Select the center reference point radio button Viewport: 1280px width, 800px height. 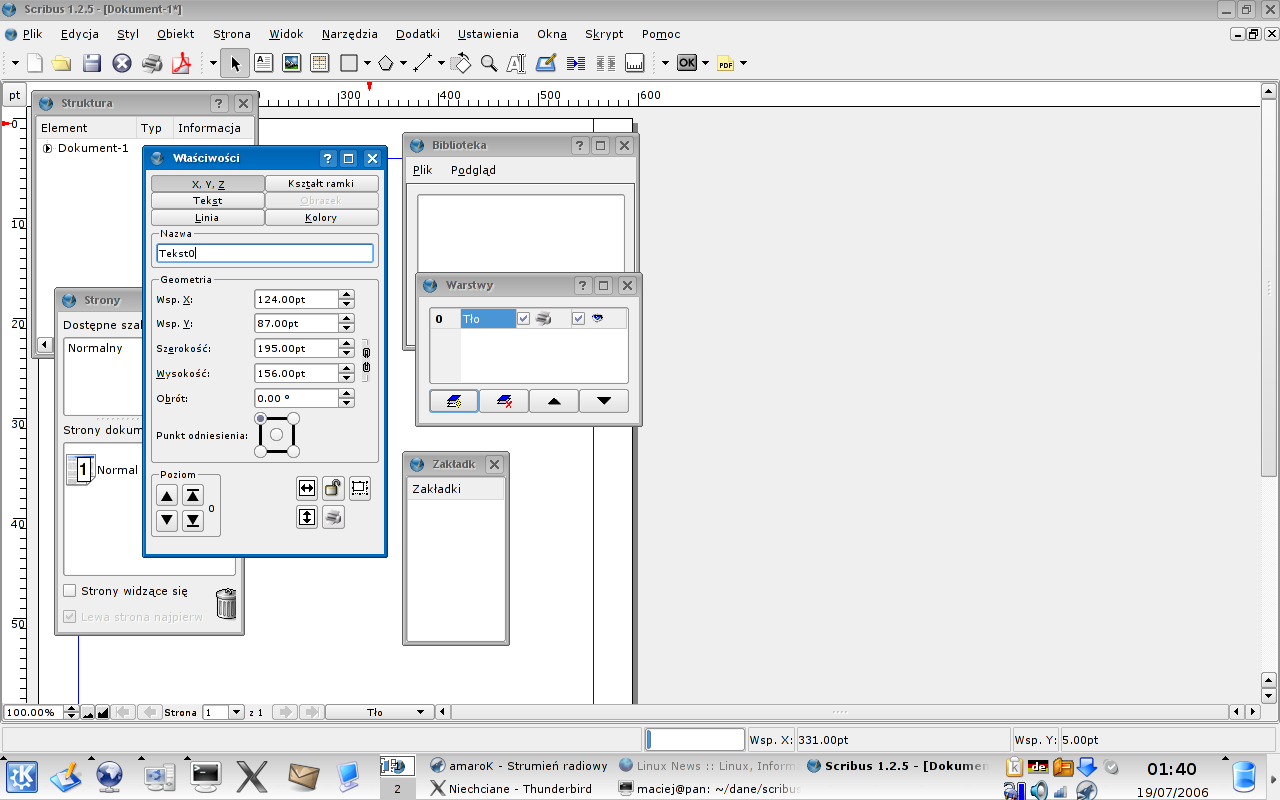point(277,434)
